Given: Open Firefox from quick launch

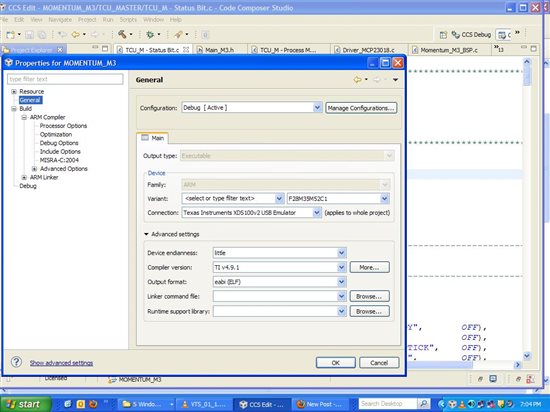Looking at the screenshot, I should 93,404.
